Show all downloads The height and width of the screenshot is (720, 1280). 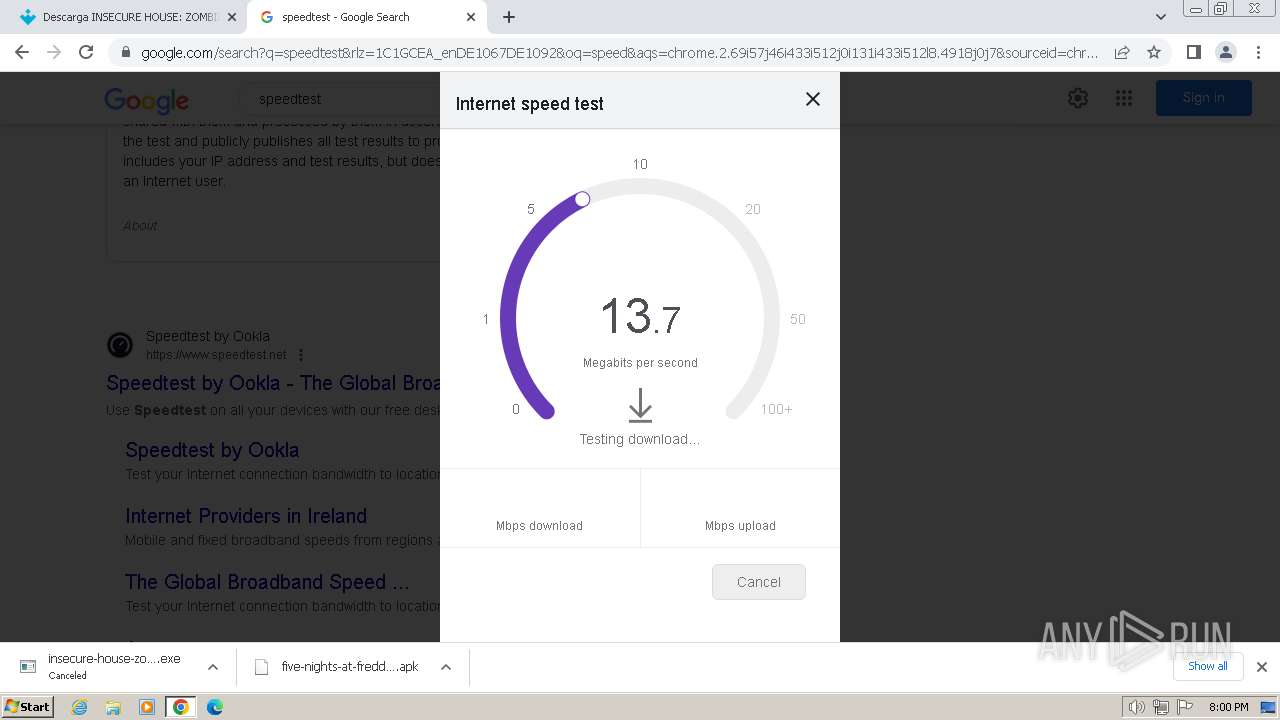pyautogui.click(x=1208, y=666)
